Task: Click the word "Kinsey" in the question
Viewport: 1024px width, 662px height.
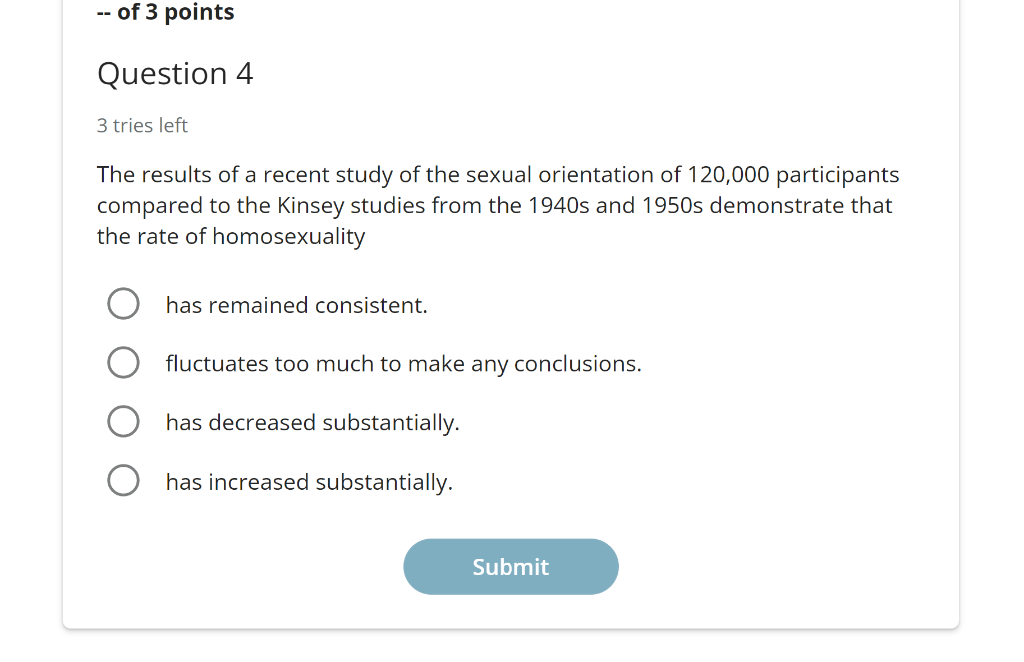Action: 310,206
